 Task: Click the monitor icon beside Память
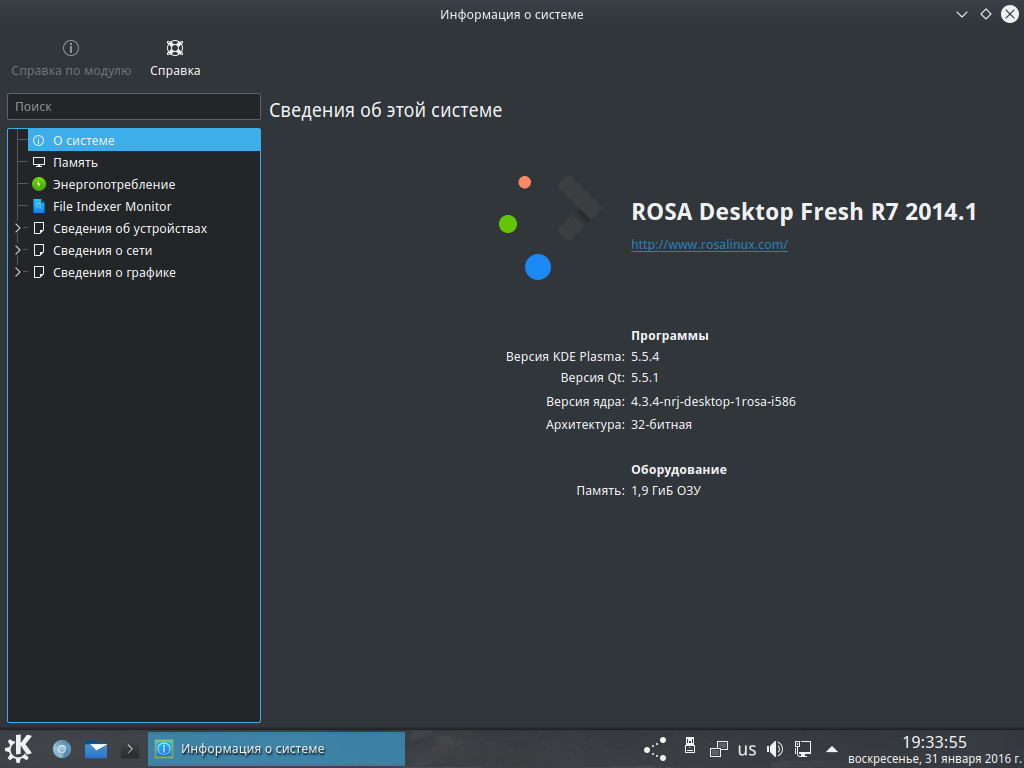(x=39, y=162)
